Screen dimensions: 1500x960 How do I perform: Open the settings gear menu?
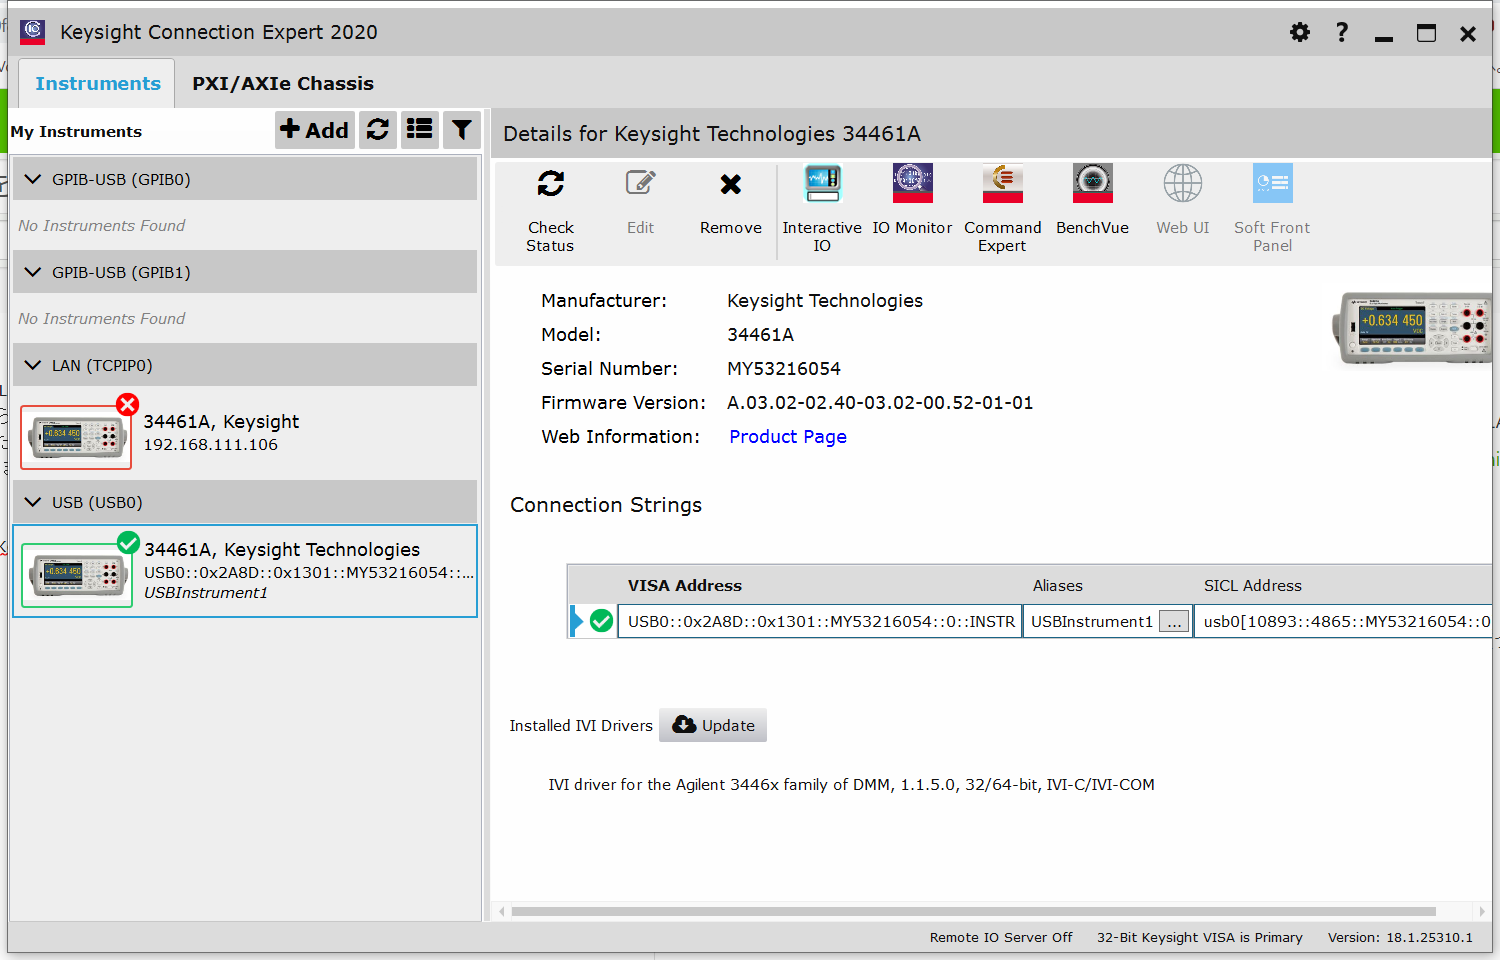click(x=1299, y=32)
